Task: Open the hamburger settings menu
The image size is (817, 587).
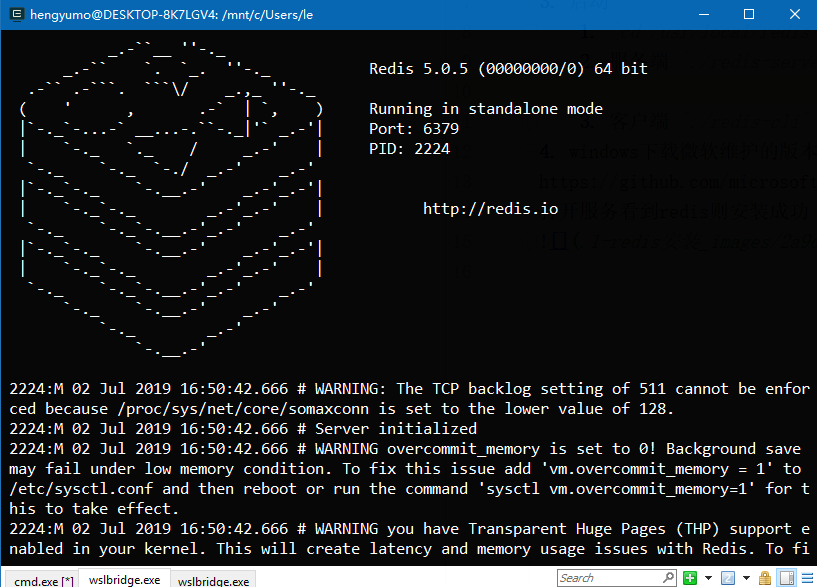Action: 807,578
